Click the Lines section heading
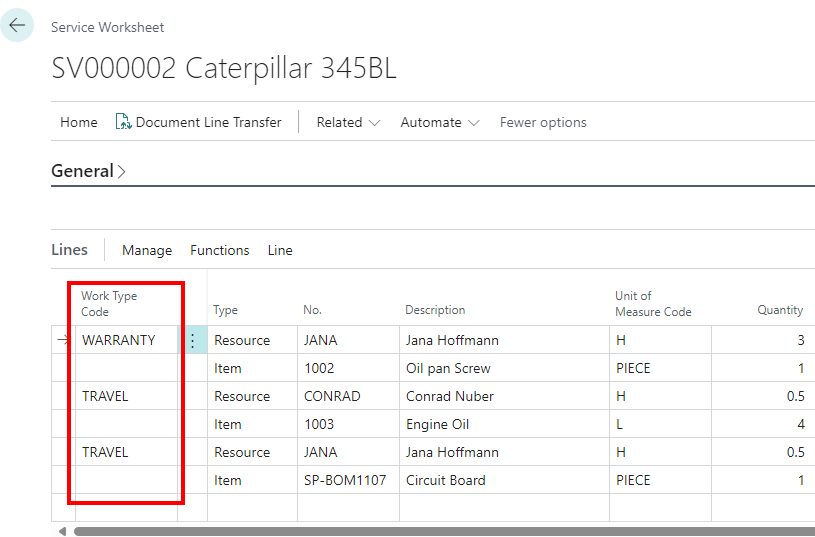The image size is (815, 537). [x=69, y=250]
